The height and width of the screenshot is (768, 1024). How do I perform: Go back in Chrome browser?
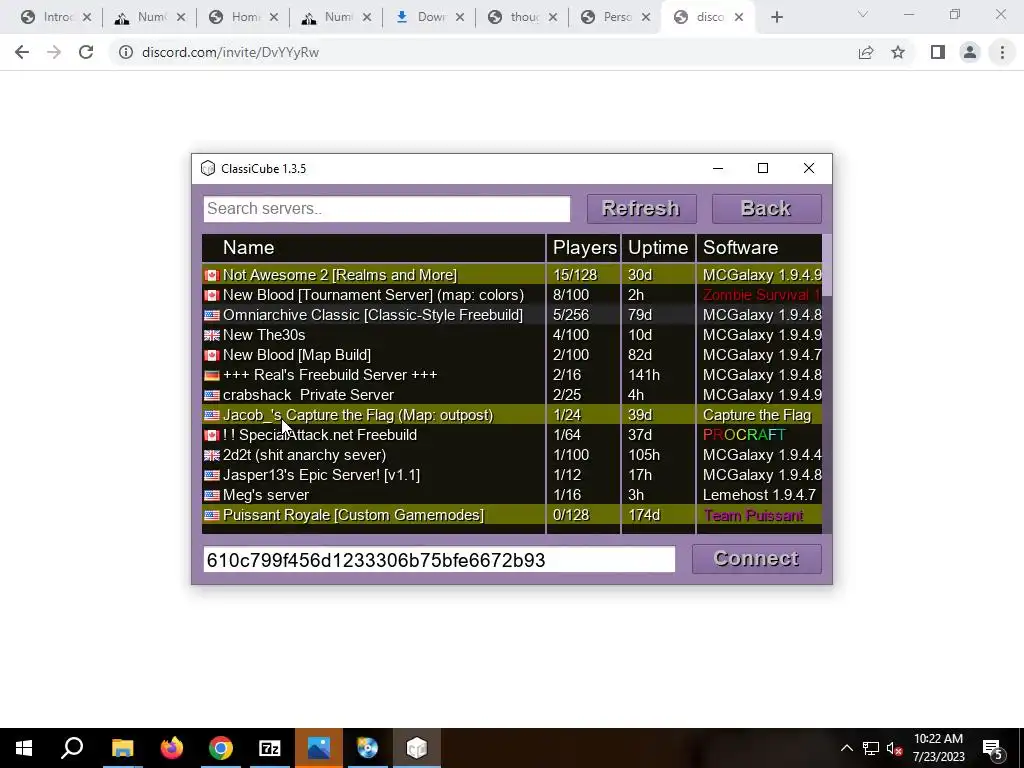click(22, 52)
